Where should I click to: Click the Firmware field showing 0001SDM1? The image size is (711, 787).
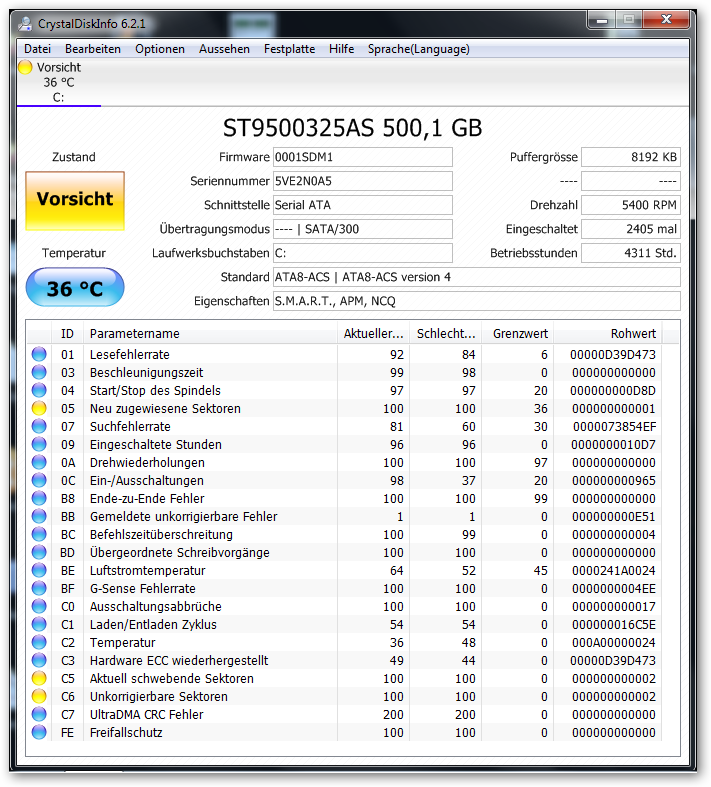click(363, 157)
